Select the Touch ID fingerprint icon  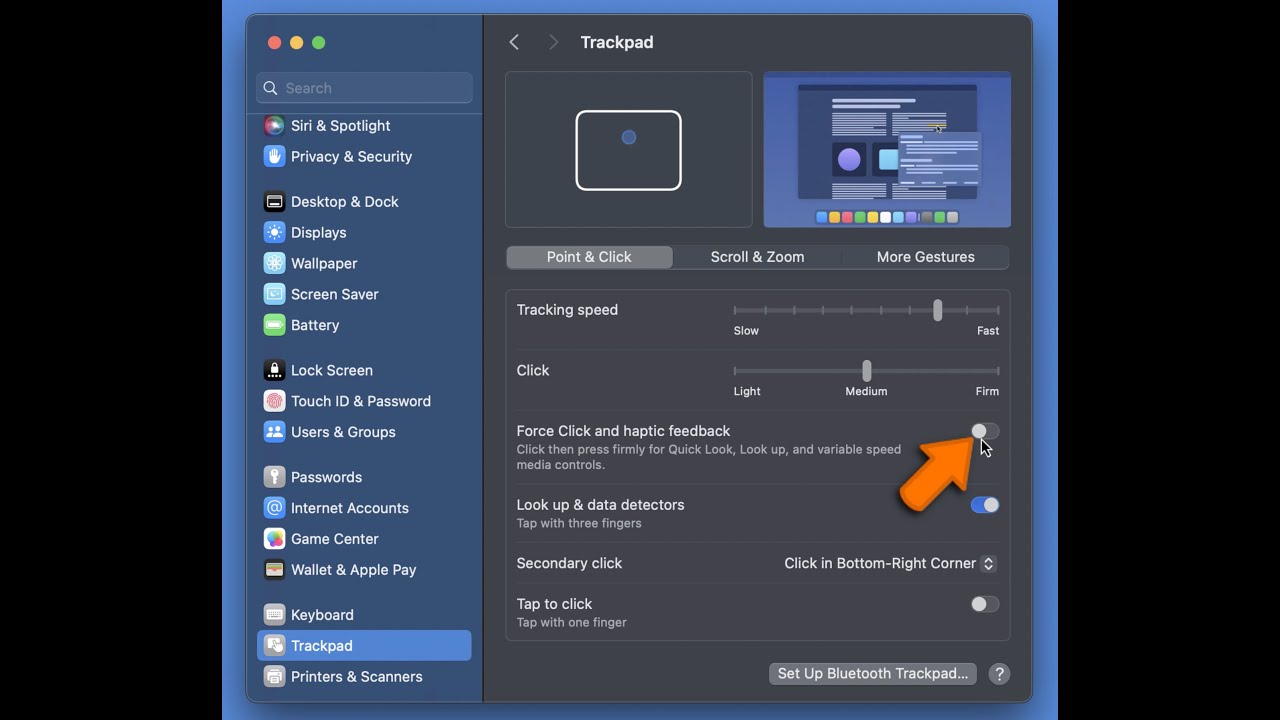[274, 402]
